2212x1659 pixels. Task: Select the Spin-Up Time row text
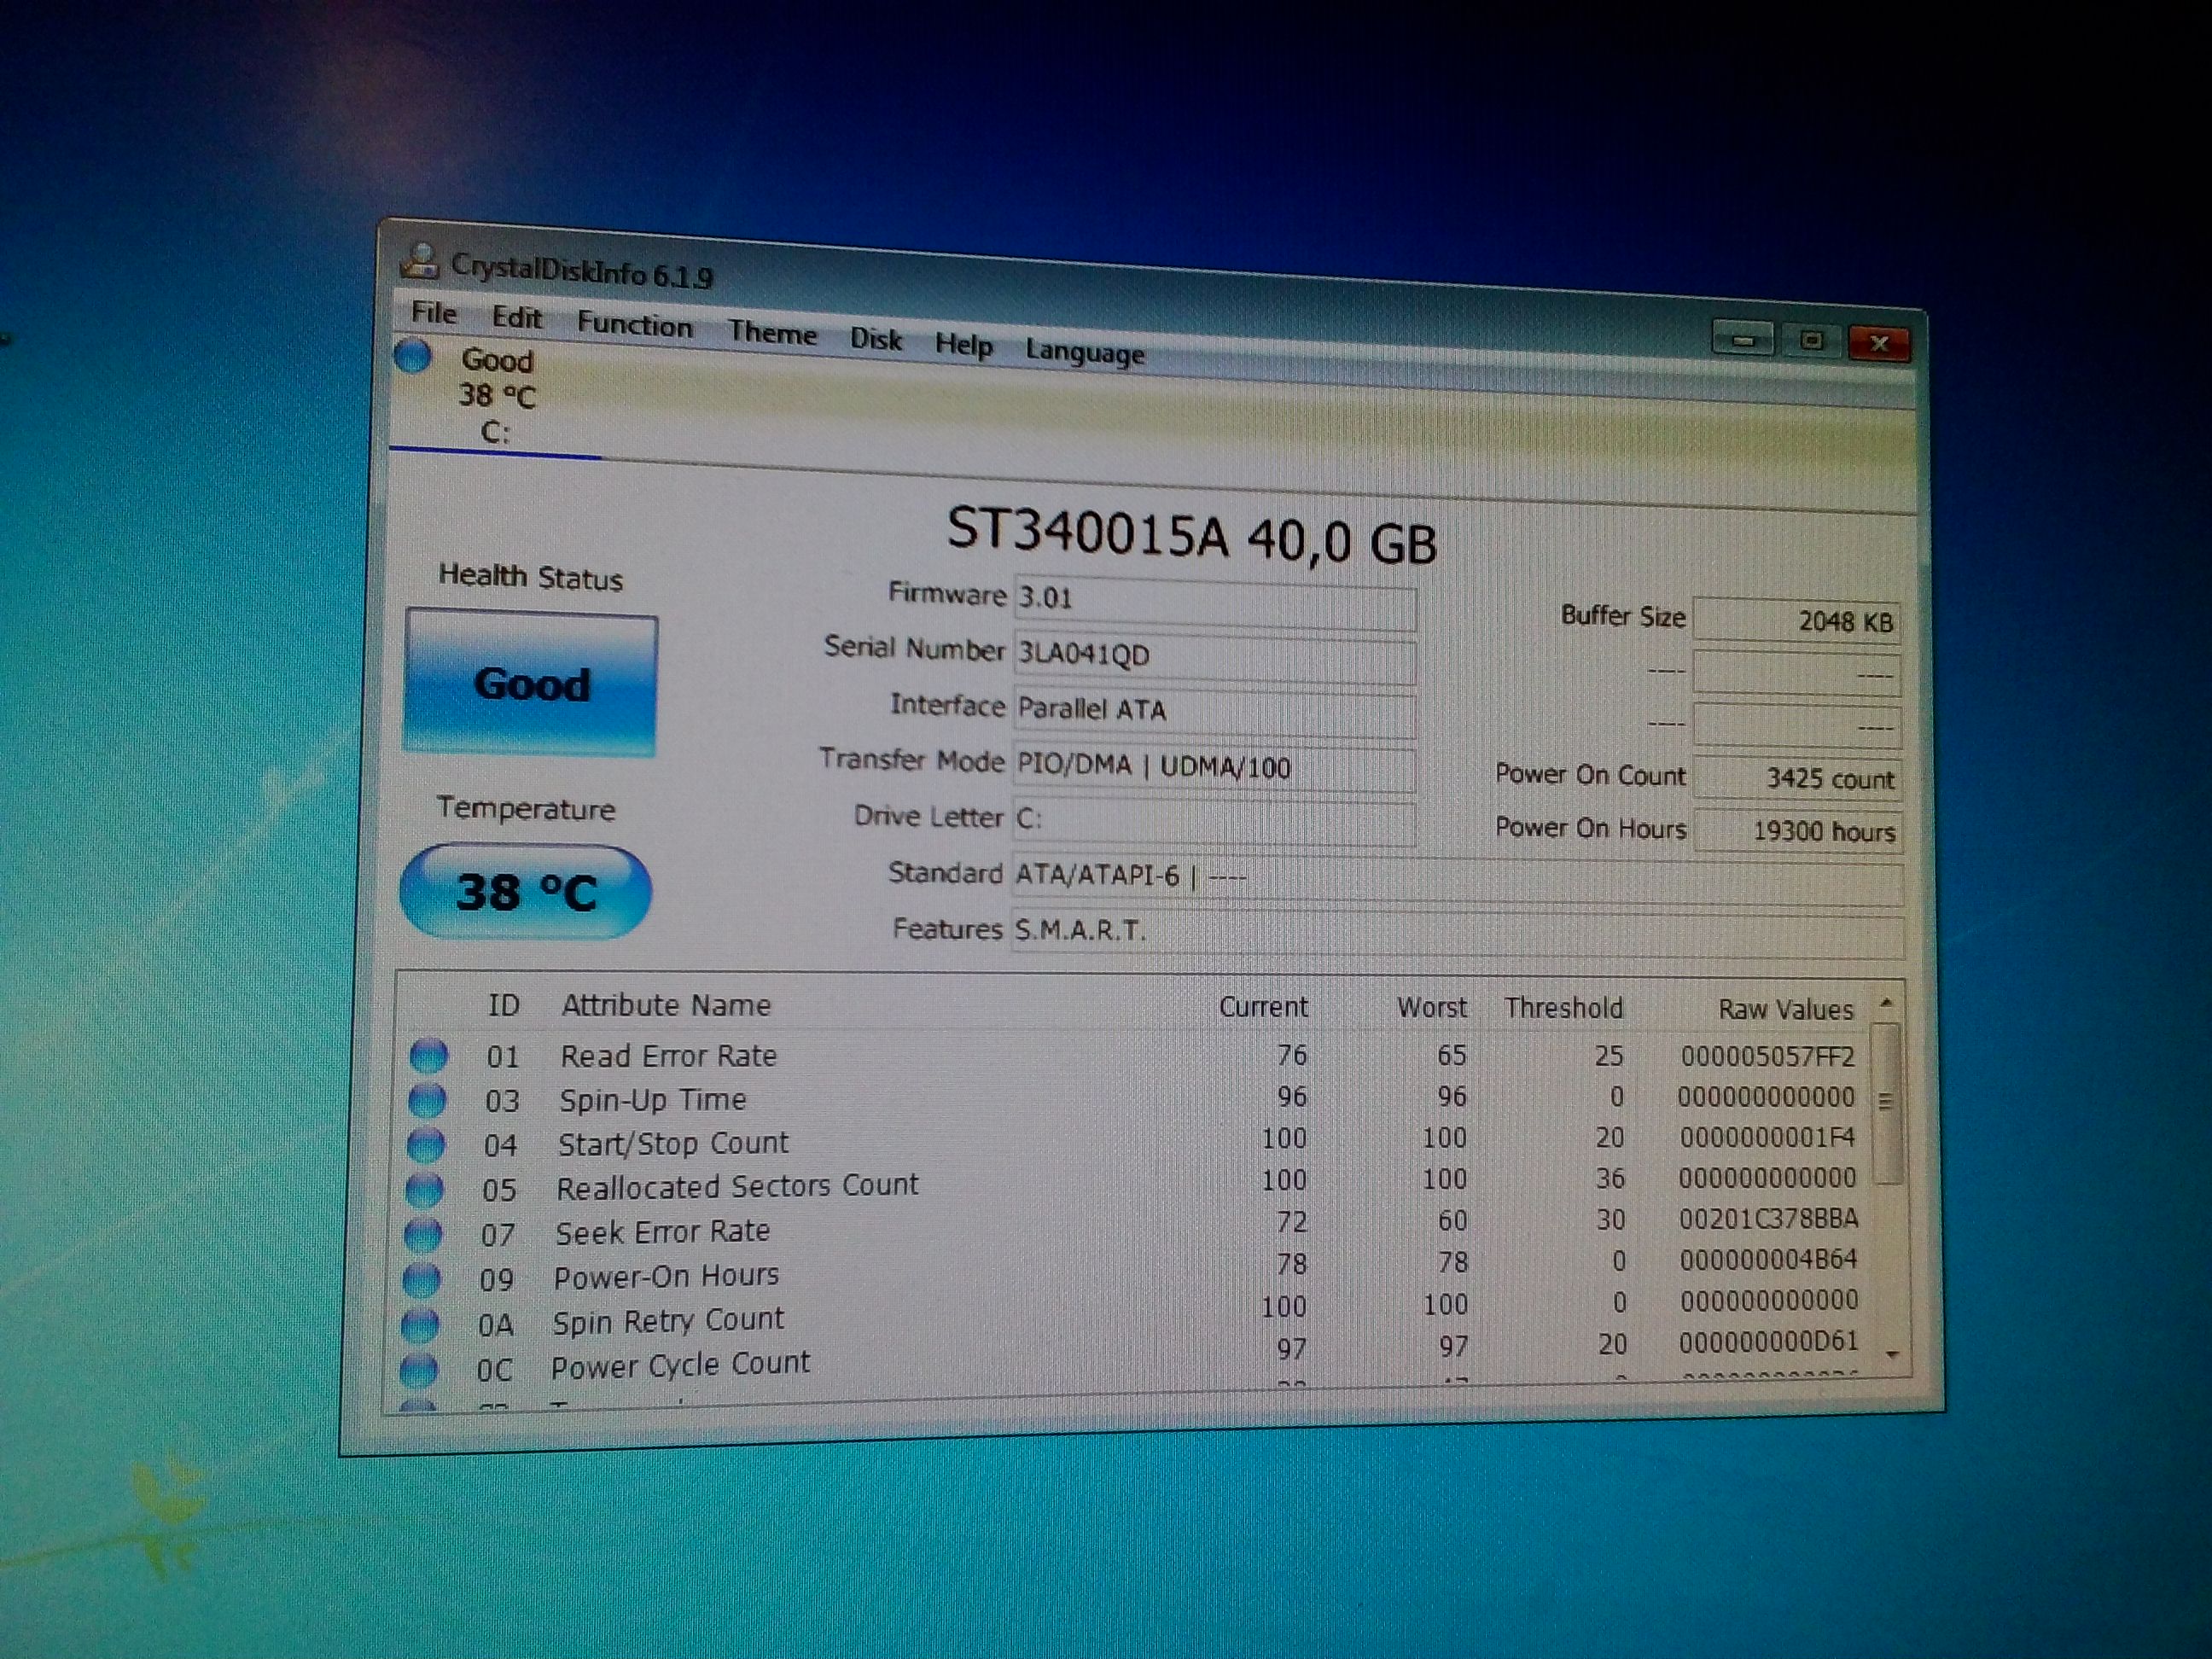click(653, 1100)
